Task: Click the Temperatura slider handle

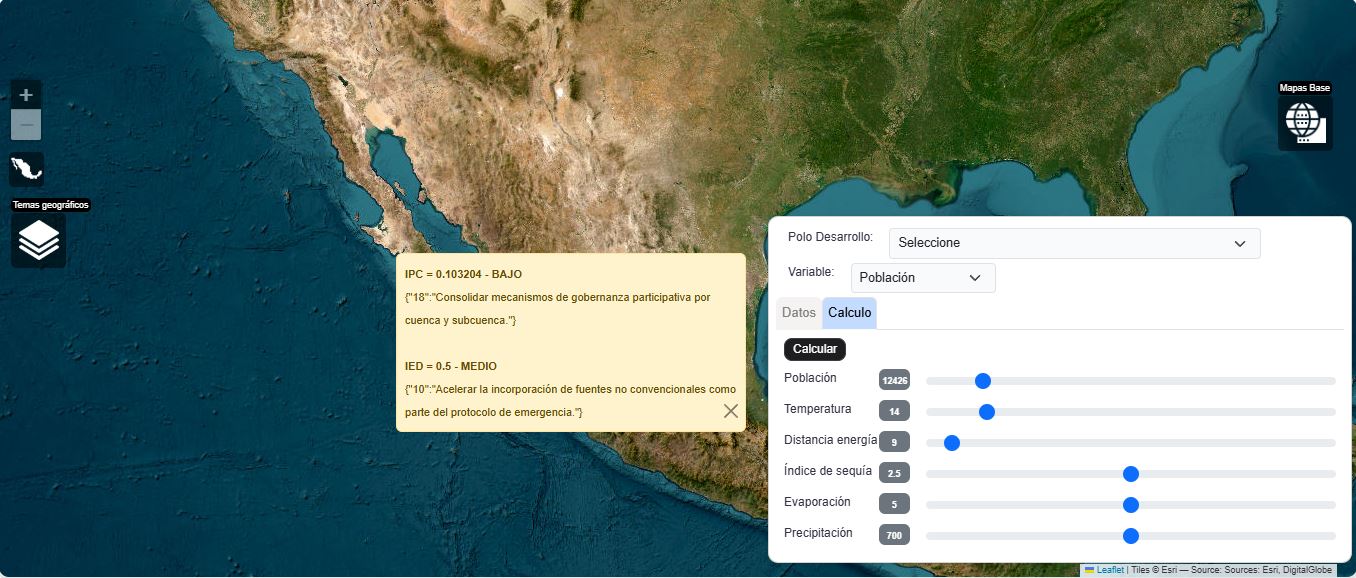Action: (x=987, y=411)
